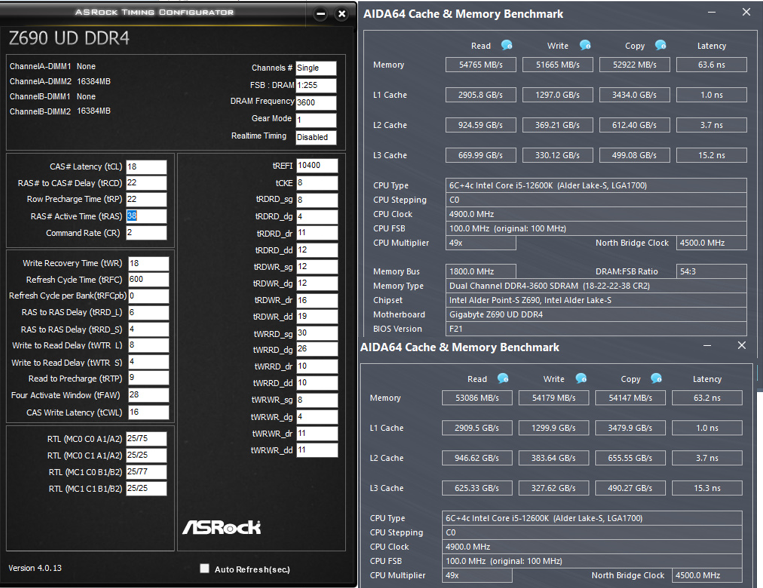763x588 pixels.
Task: Click BIOS Version F21 field
Action: pos(596,329)
